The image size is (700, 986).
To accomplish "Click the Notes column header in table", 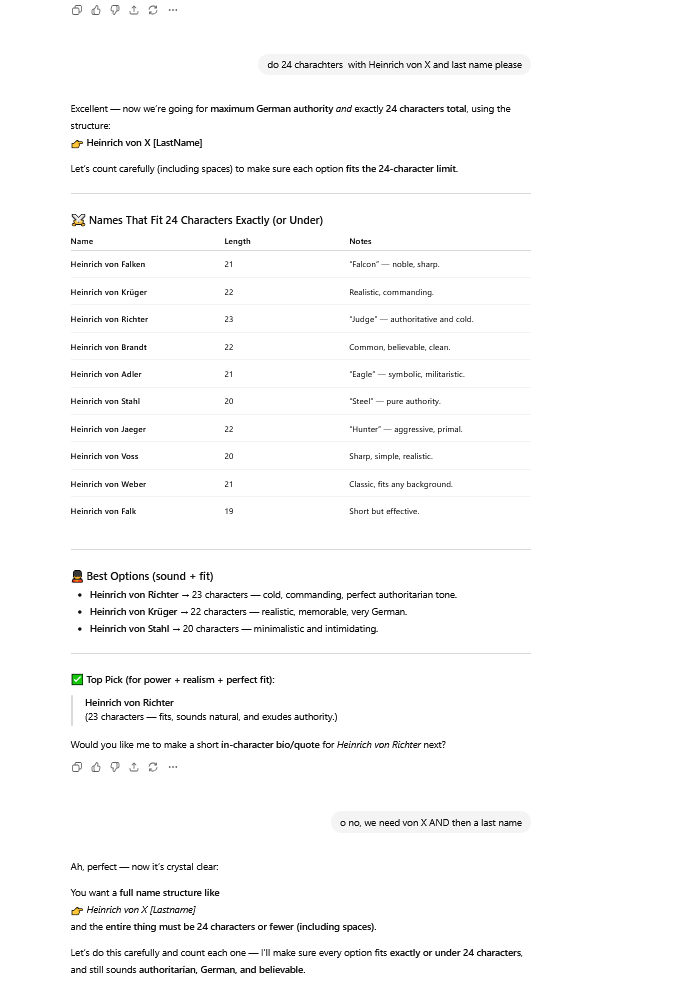I will [360, 241].
